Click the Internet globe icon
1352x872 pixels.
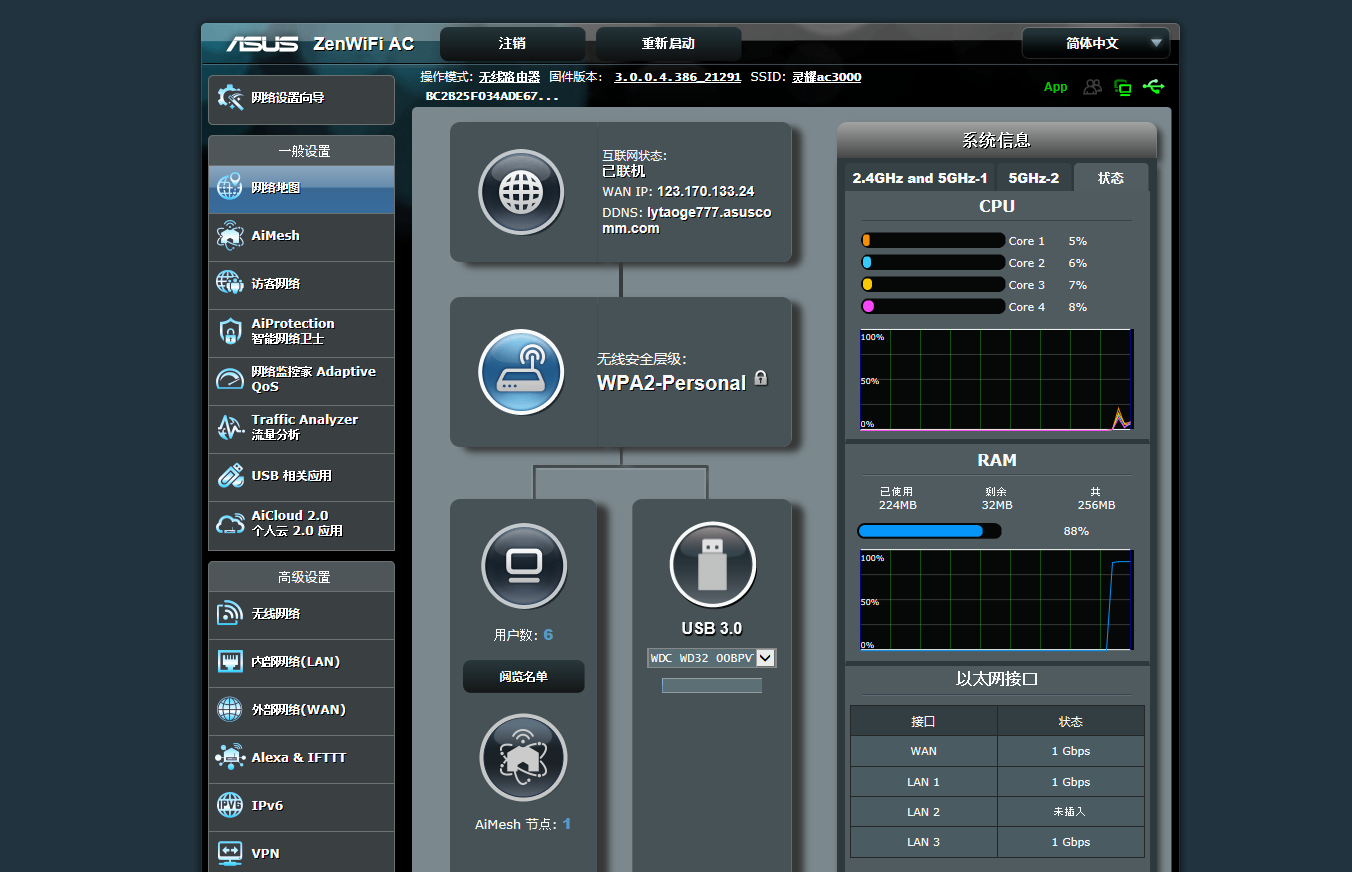521,192
